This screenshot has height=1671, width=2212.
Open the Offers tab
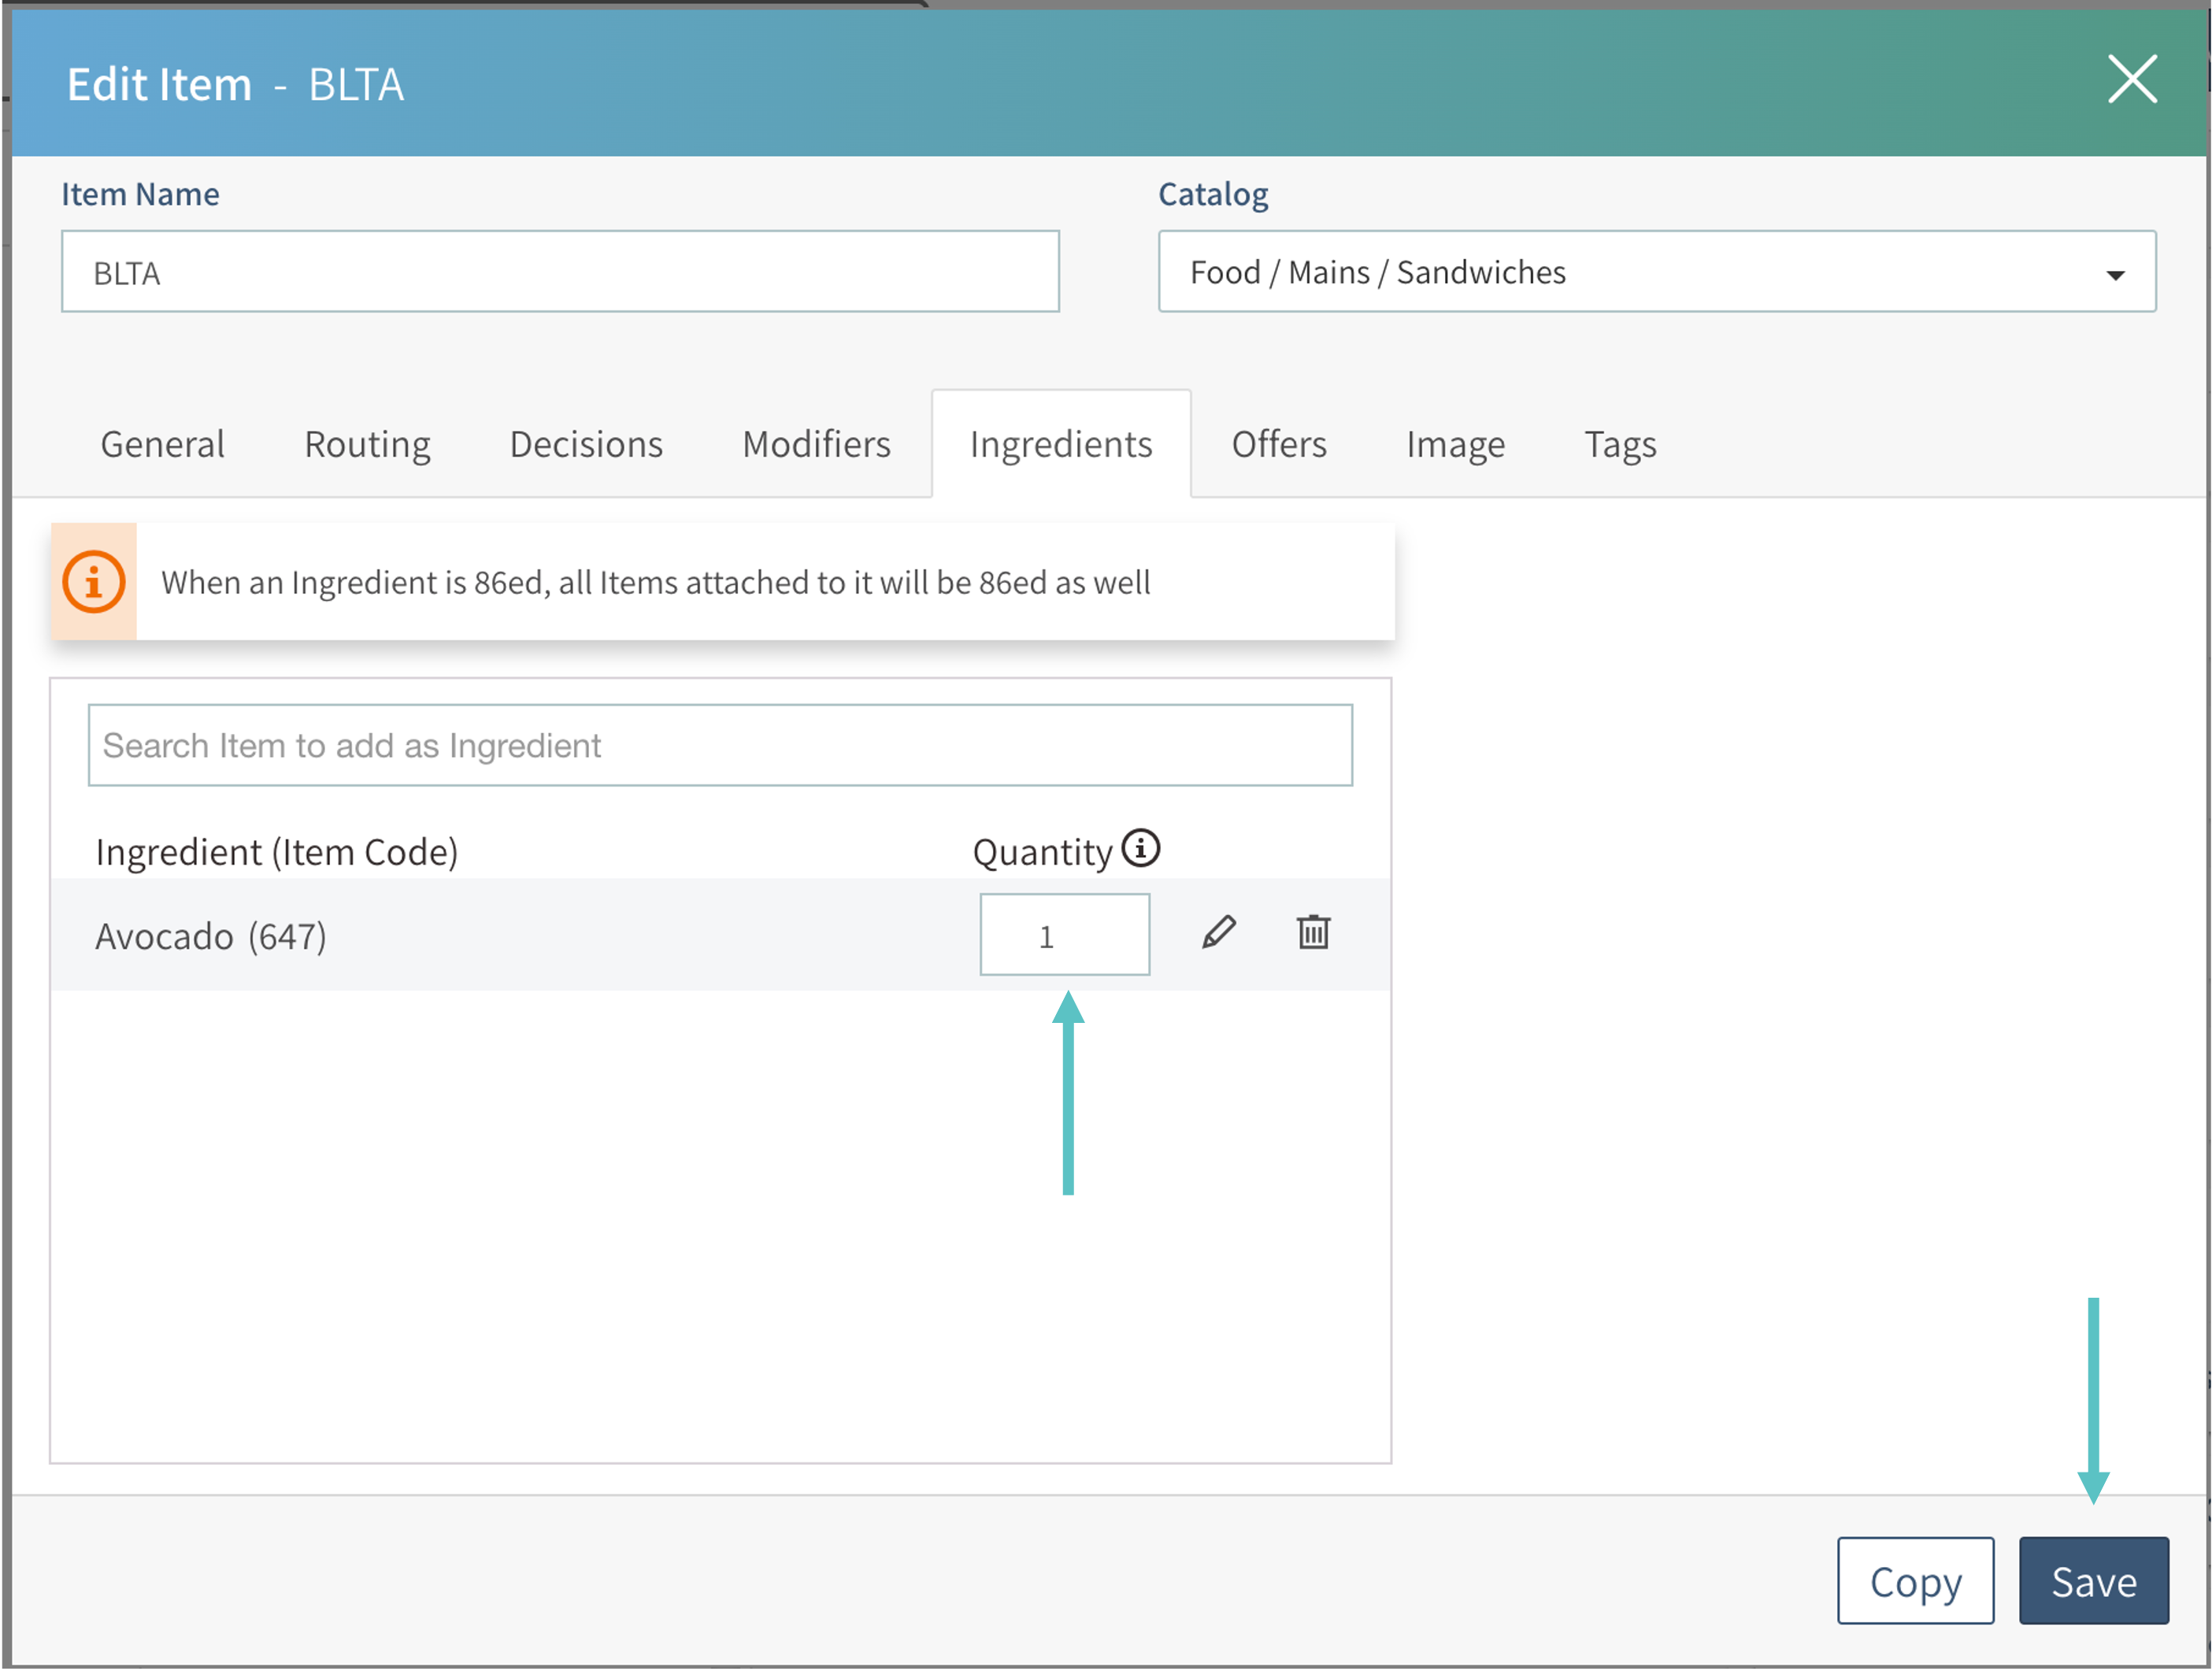1279,444
